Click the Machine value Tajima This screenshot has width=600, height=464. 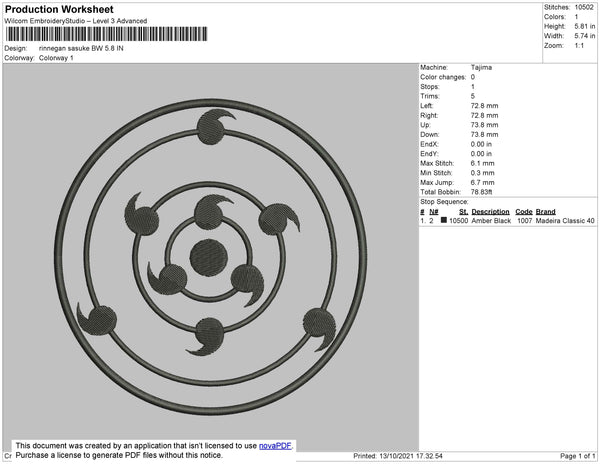click(x=481, y=67)
